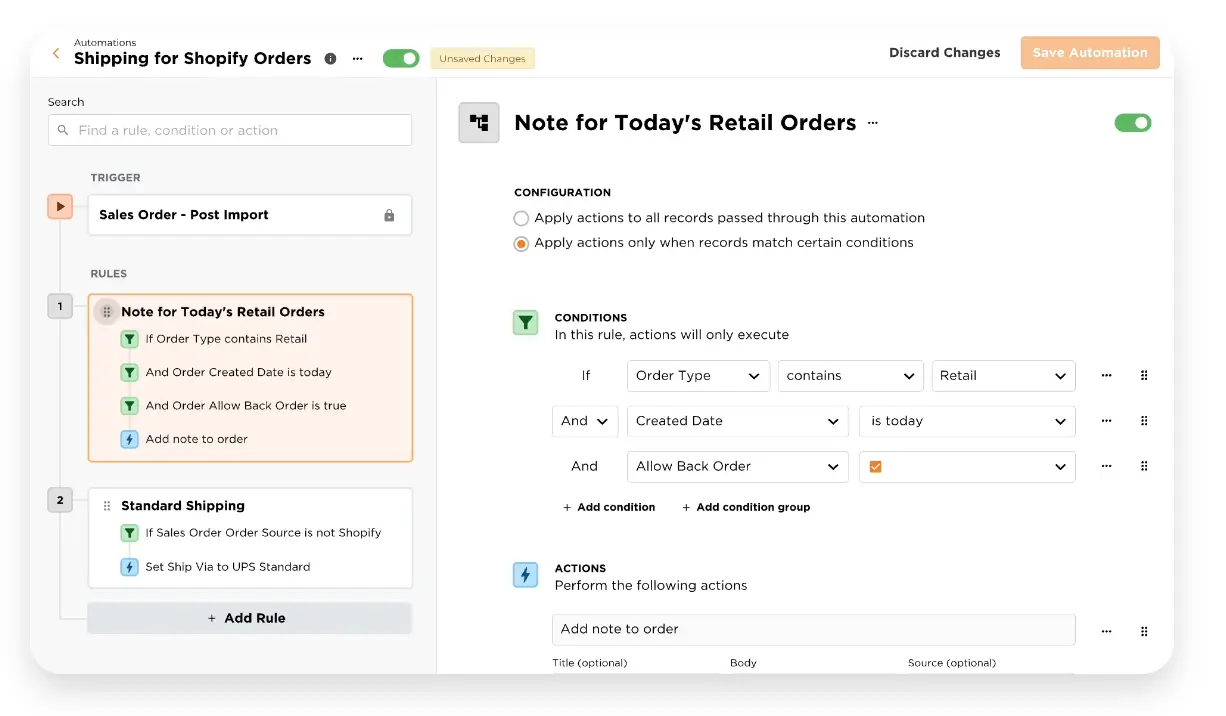The width and height of the screenshot is (1226, 716).
Task: Click rule number 1 badge
Action: pos(60,307)
